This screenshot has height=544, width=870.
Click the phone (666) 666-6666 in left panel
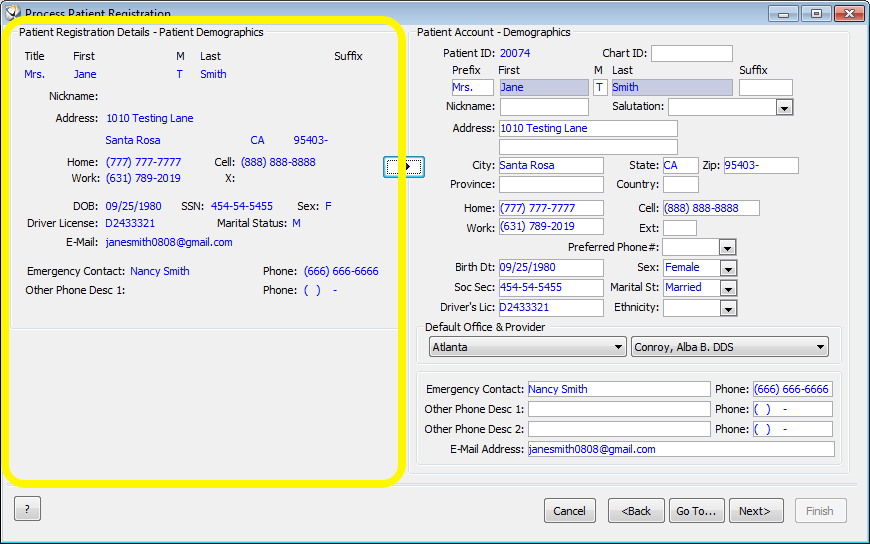point(341,271)
